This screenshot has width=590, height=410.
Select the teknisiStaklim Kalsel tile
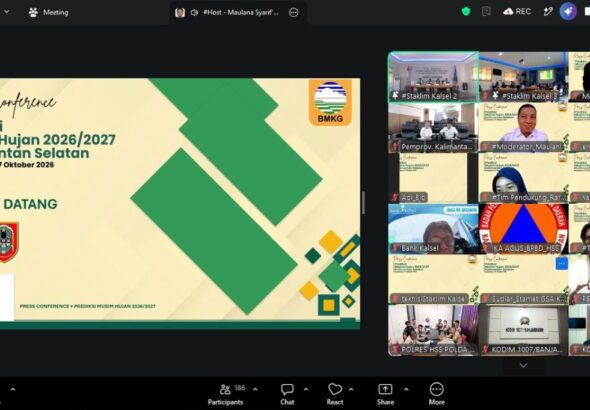coord(433,280)
